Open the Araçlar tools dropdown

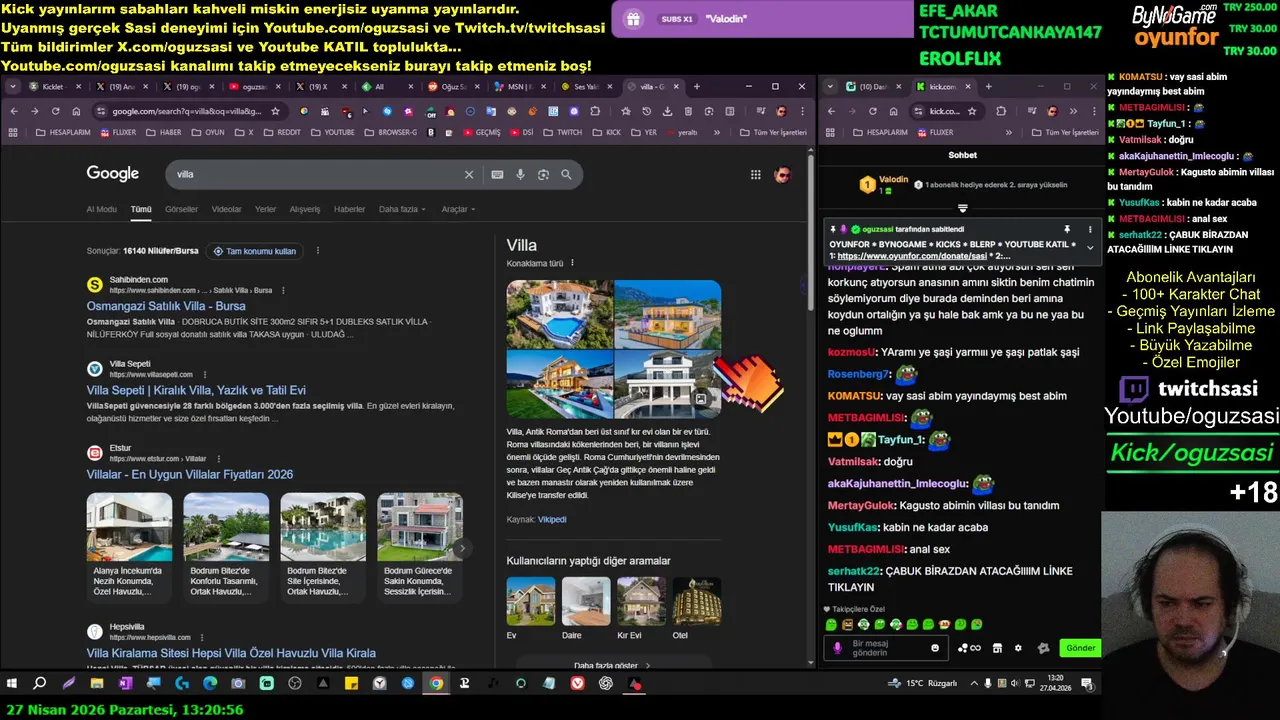(x=458, y=209)
